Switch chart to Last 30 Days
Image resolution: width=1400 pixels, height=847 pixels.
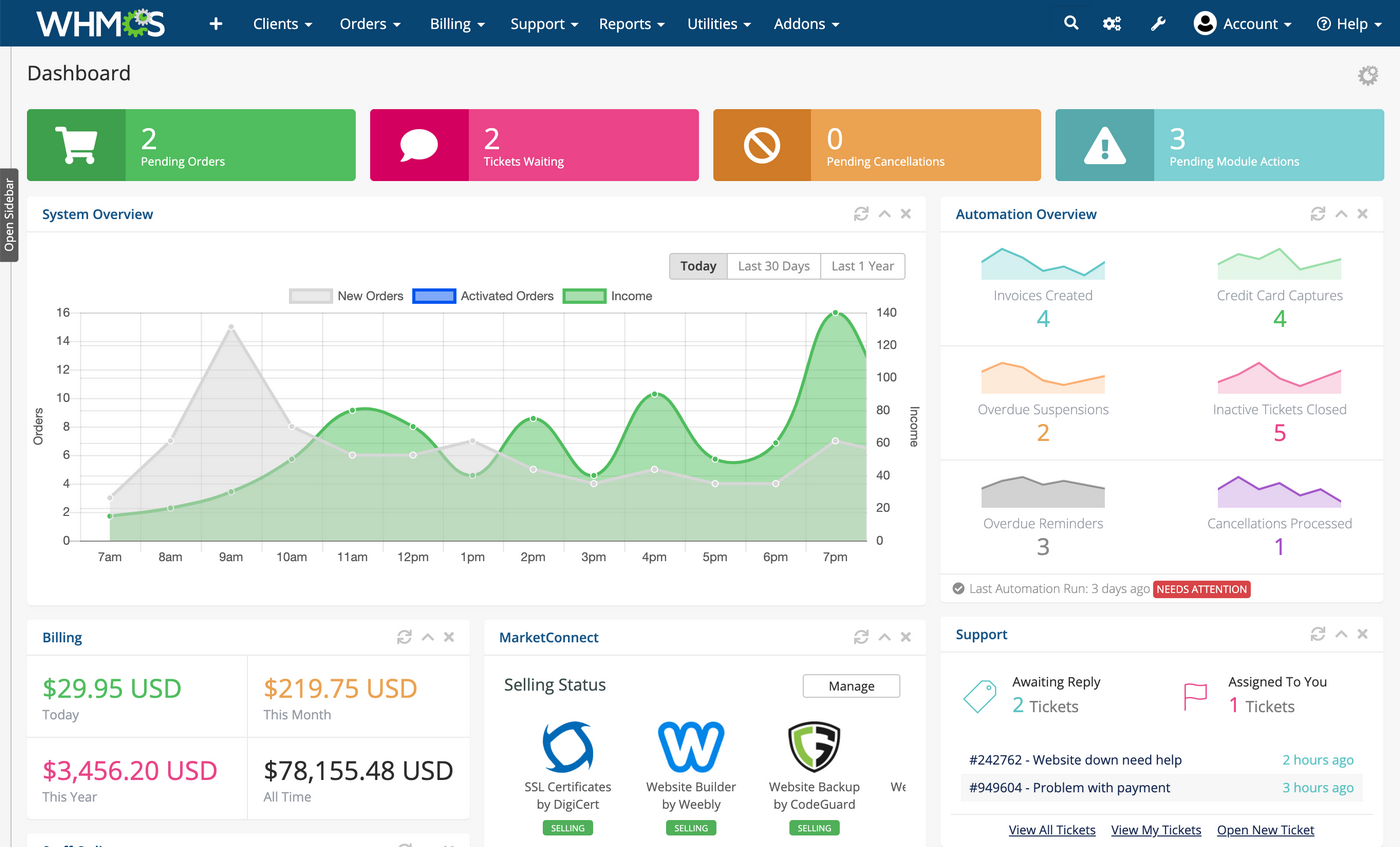tap(773, 266)
